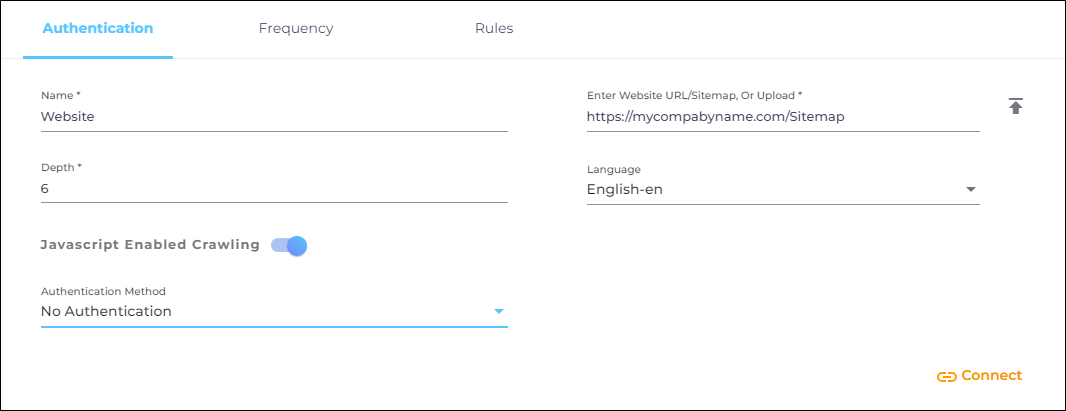Click the upload sitemap file icon

1016,106
